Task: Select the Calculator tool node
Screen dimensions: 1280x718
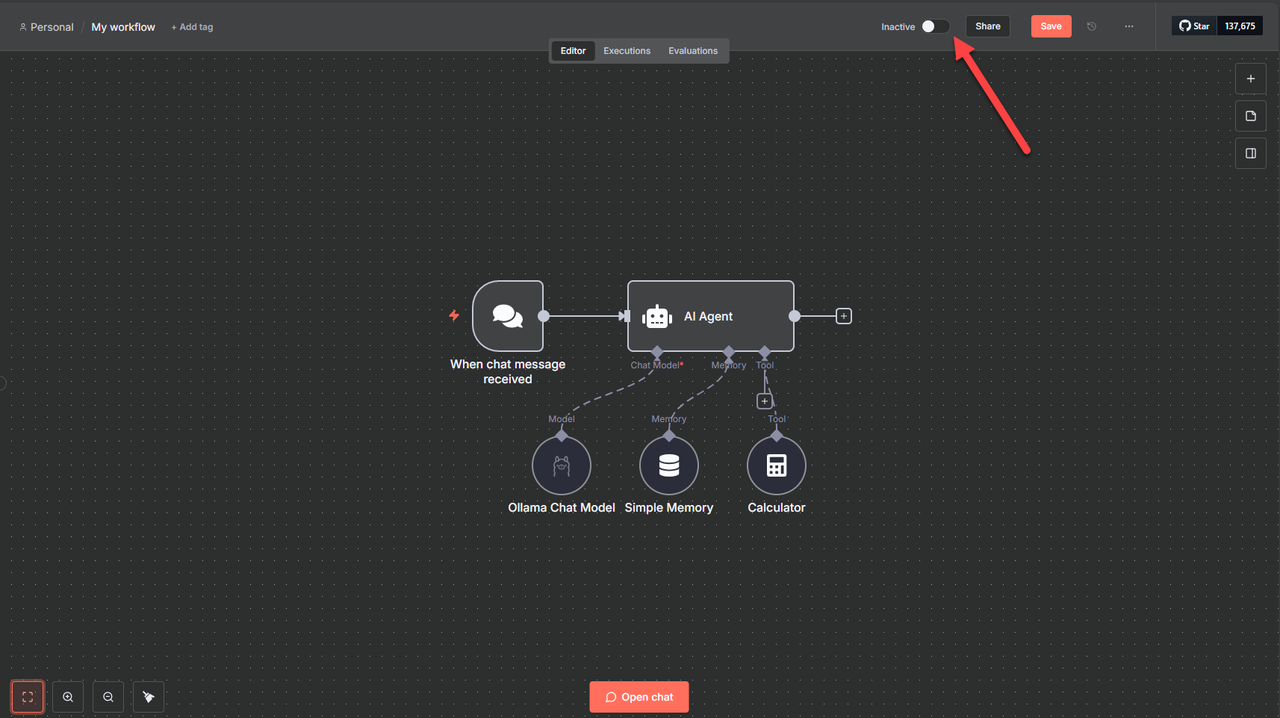Action: click(x=776, y=465)
